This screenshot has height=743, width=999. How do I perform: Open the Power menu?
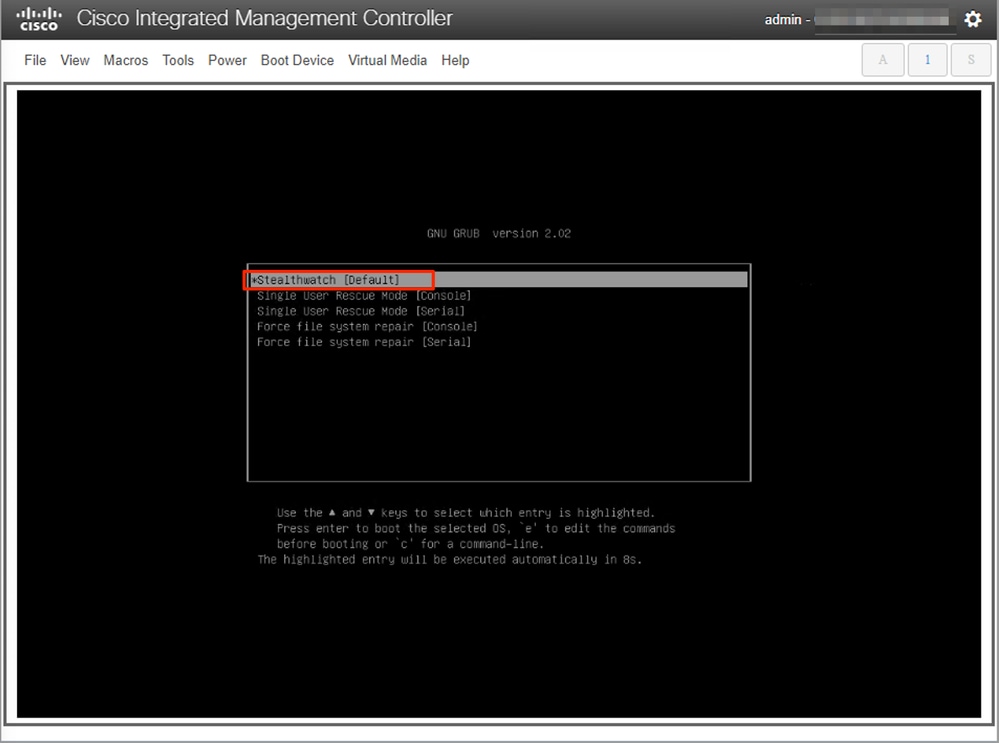(227, 60)
